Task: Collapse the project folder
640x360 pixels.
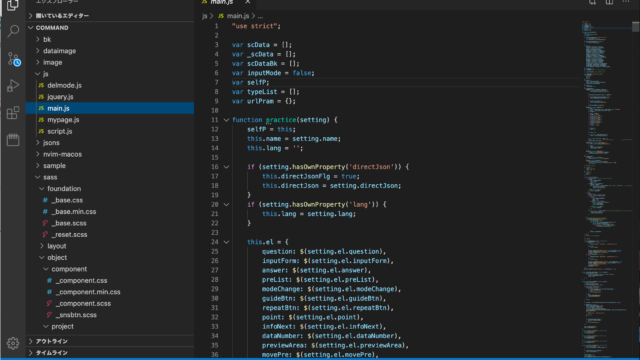Action: 46,326
